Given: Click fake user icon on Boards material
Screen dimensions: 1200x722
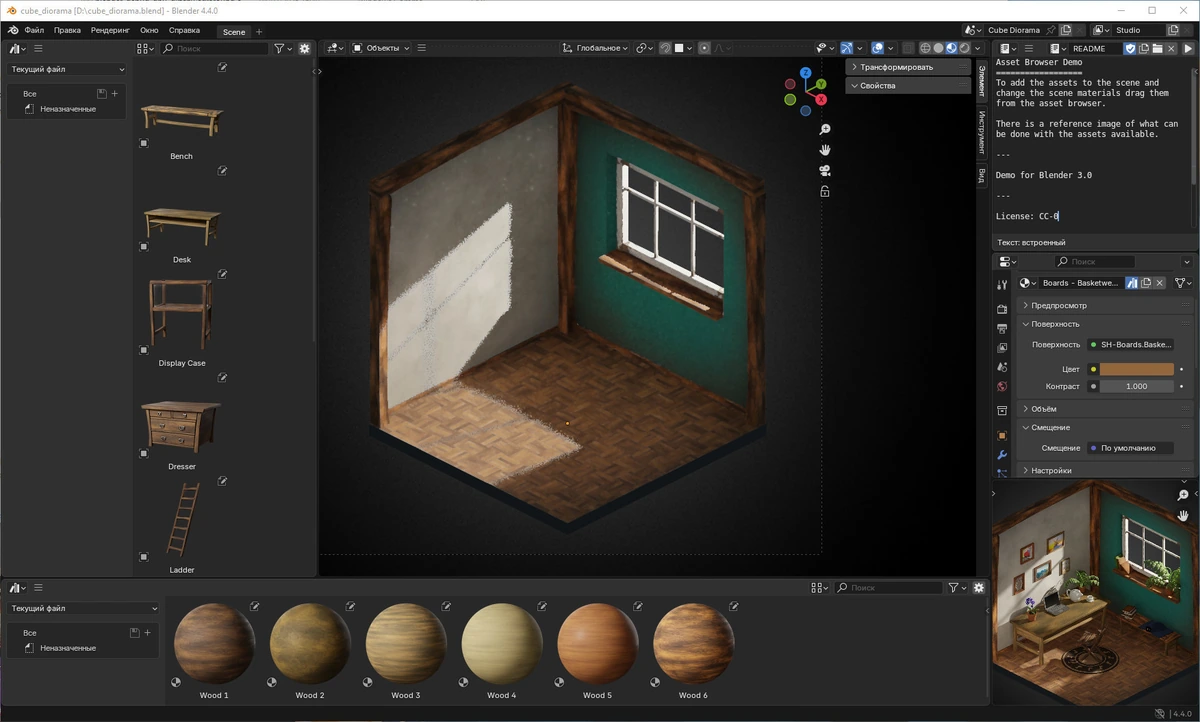Looking at the screenshot, I should pos(1131,283).
